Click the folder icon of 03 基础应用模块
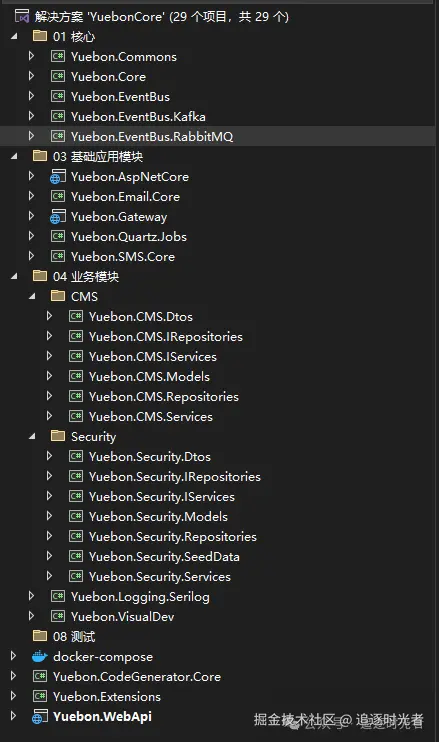Screen dimensions: 439x742 [x=40, y=156]
